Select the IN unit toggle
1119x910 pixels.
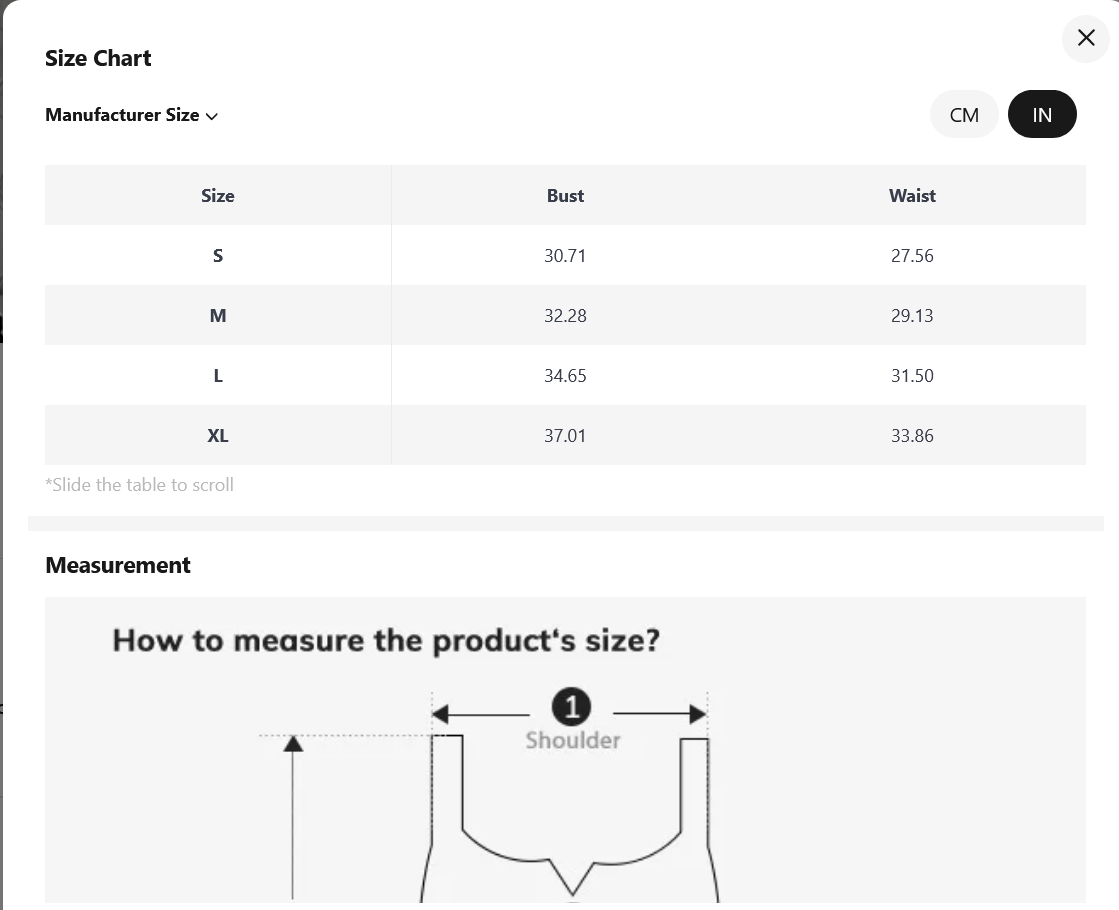[1042, 114]
